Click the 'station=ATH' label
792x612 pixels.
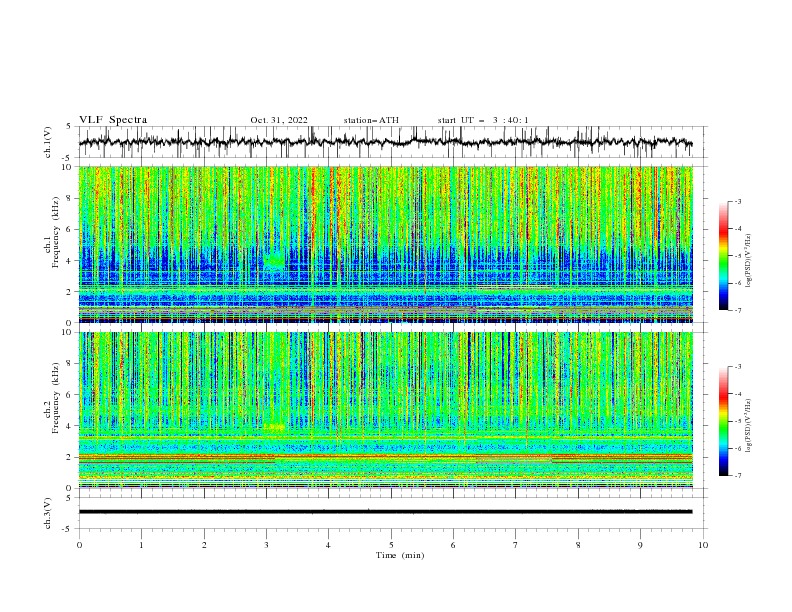pos(371,120)
